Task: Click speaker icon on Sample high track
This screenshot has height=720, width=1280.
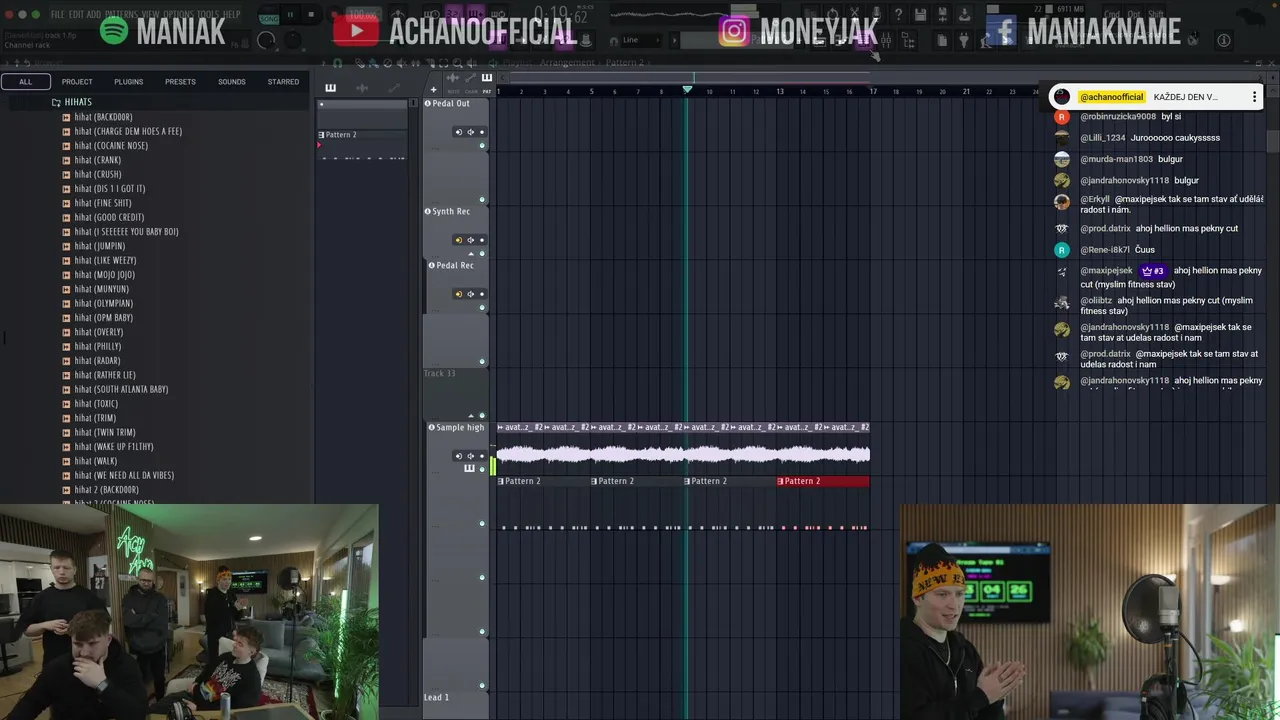Action: (x=470, y=456)
